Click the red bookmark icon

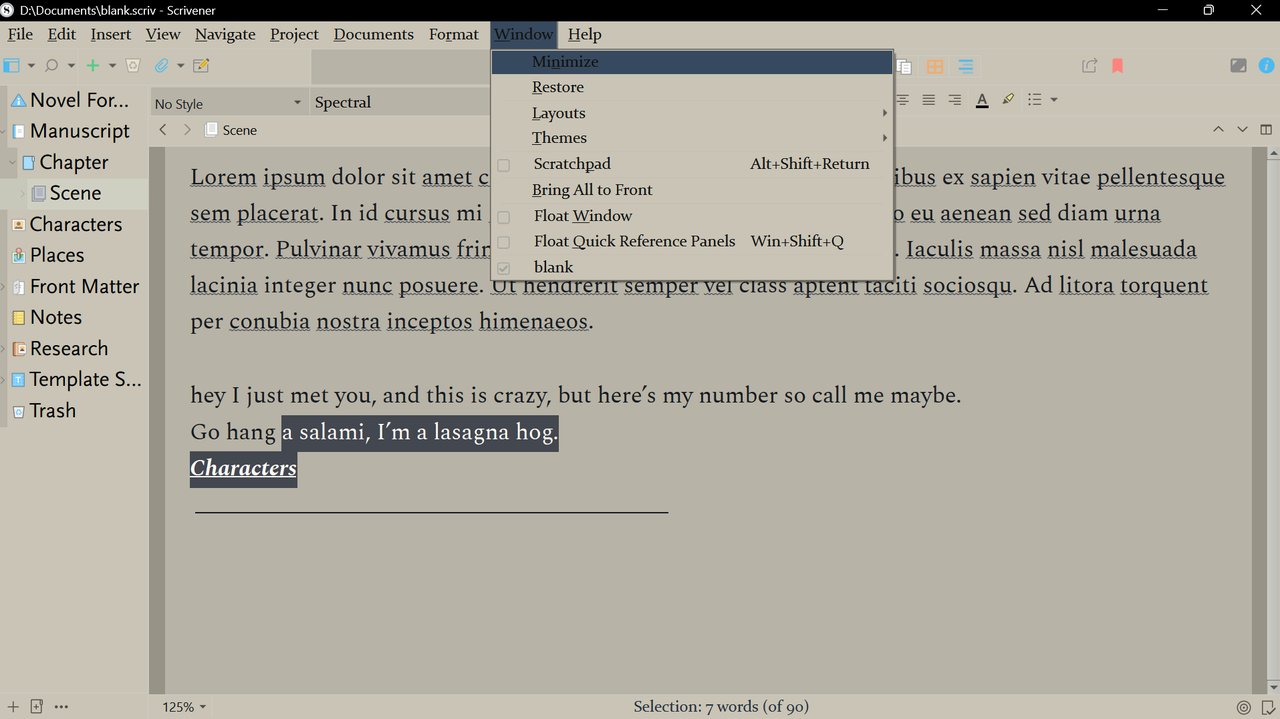pyautogui.click(x=1118, y=66)
